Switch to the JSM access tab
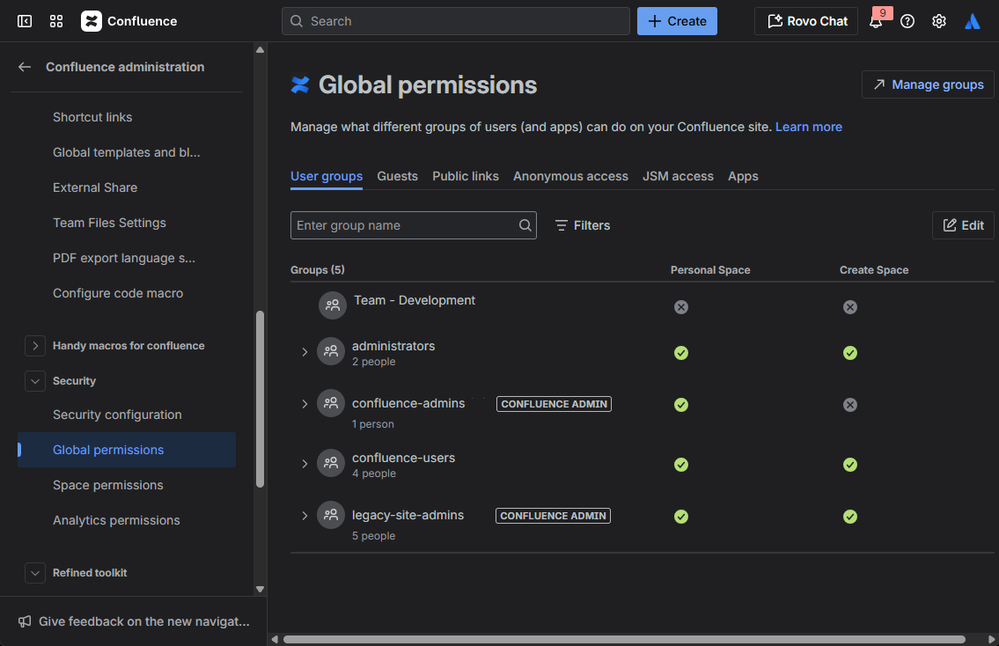999x646 pixels. (678, 176)
